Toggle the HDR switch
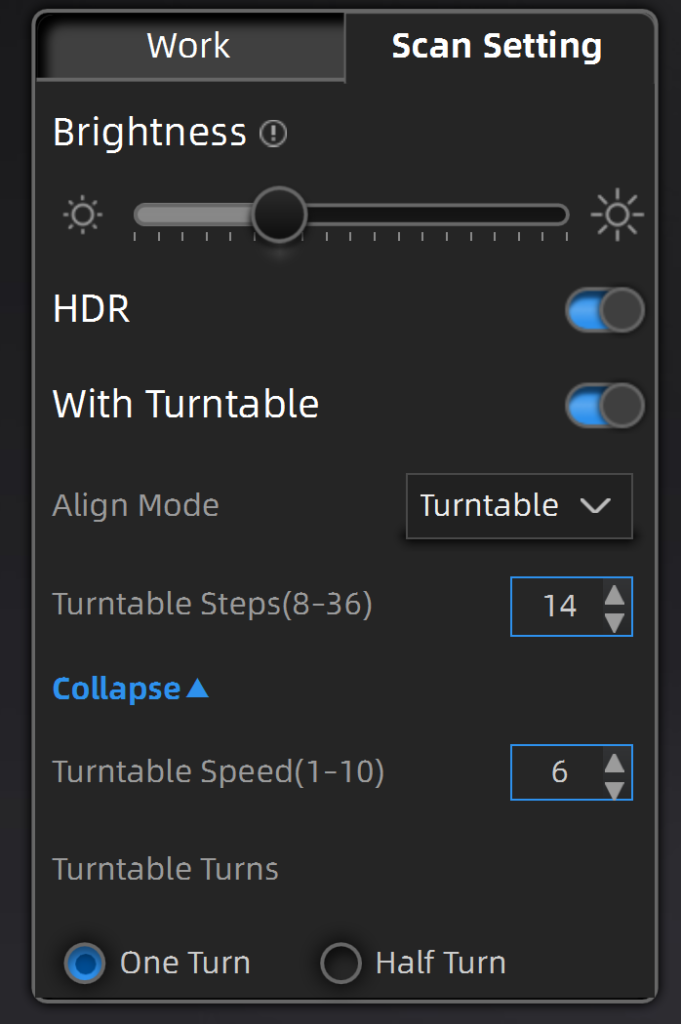The image size is (681, 1024). (x=605, y=310)
